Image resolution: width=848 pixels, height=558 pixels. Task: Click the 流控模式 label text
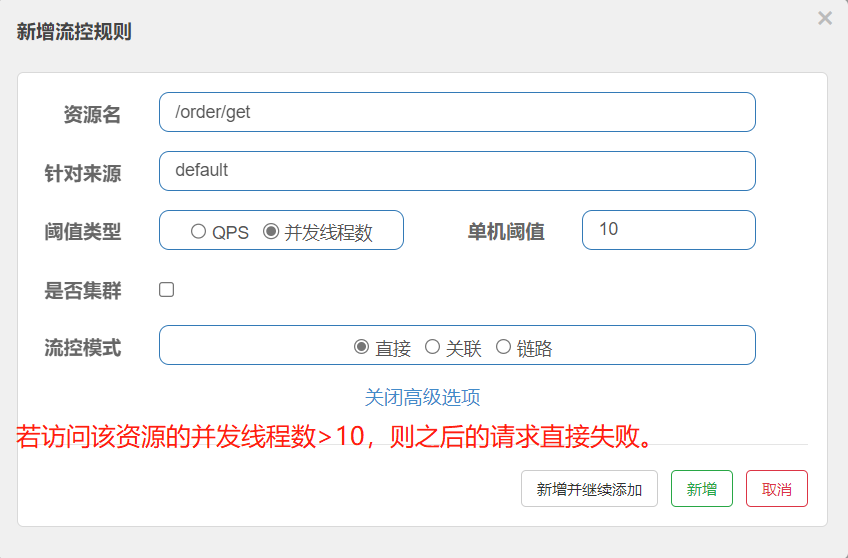[x=83, y=348]
